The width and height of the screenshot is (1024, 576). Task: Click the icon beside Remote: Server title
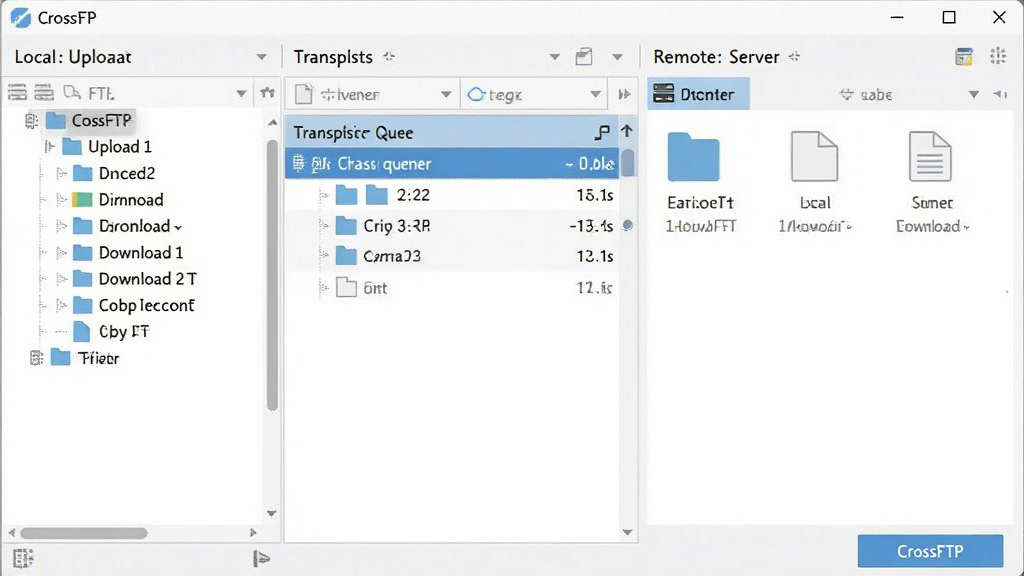794,57
